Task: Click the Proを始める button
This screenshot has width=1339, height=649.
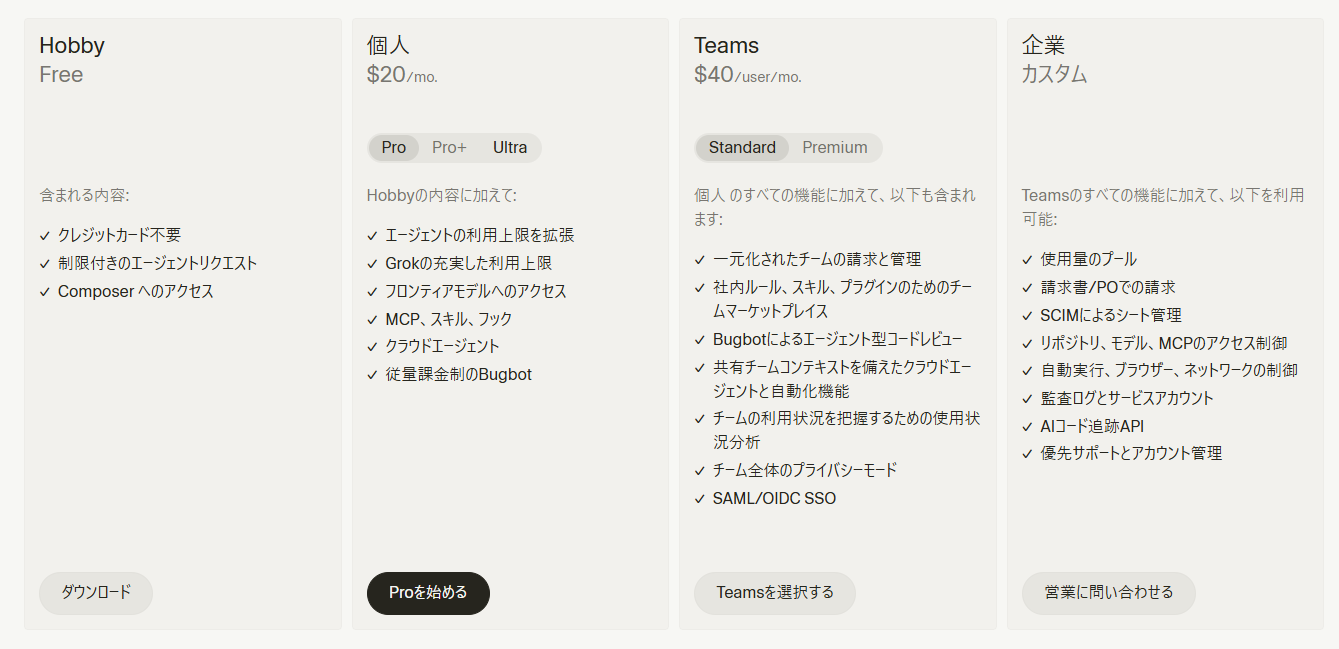Action: click(x=428, y=593)
